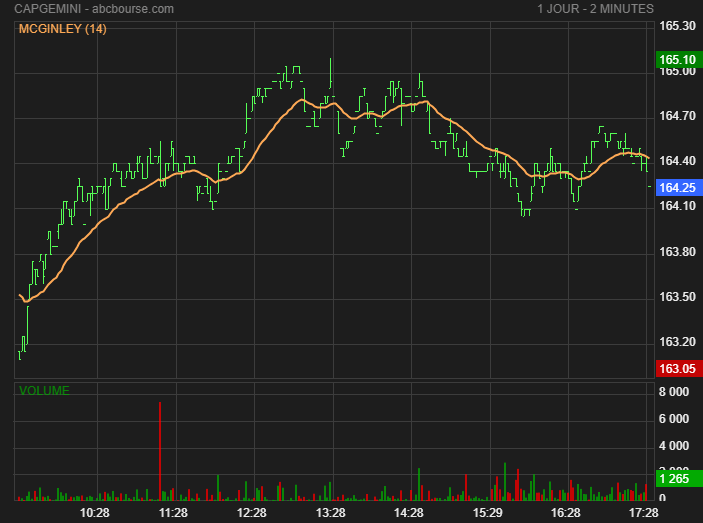This screenshot has height=523, width=703.
Task: Click the 4 000 volume axis label
Action: click(674, 445)
